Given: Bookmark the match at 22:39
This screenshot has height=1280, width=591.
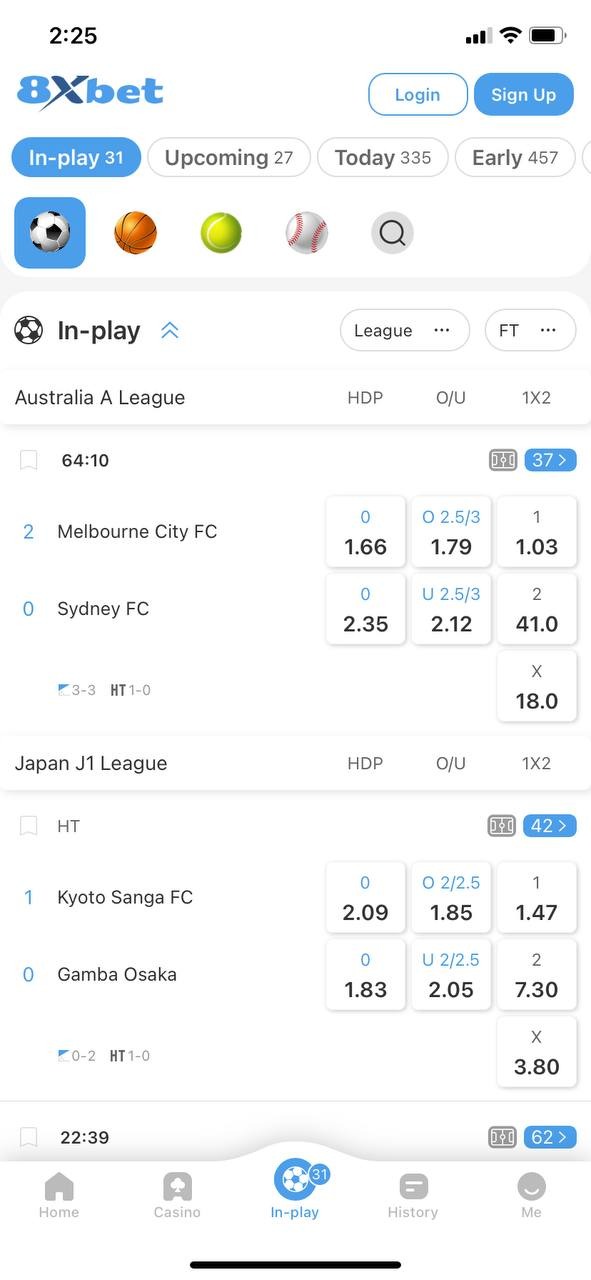Looking at the screenshot, I should [29, 1137].
